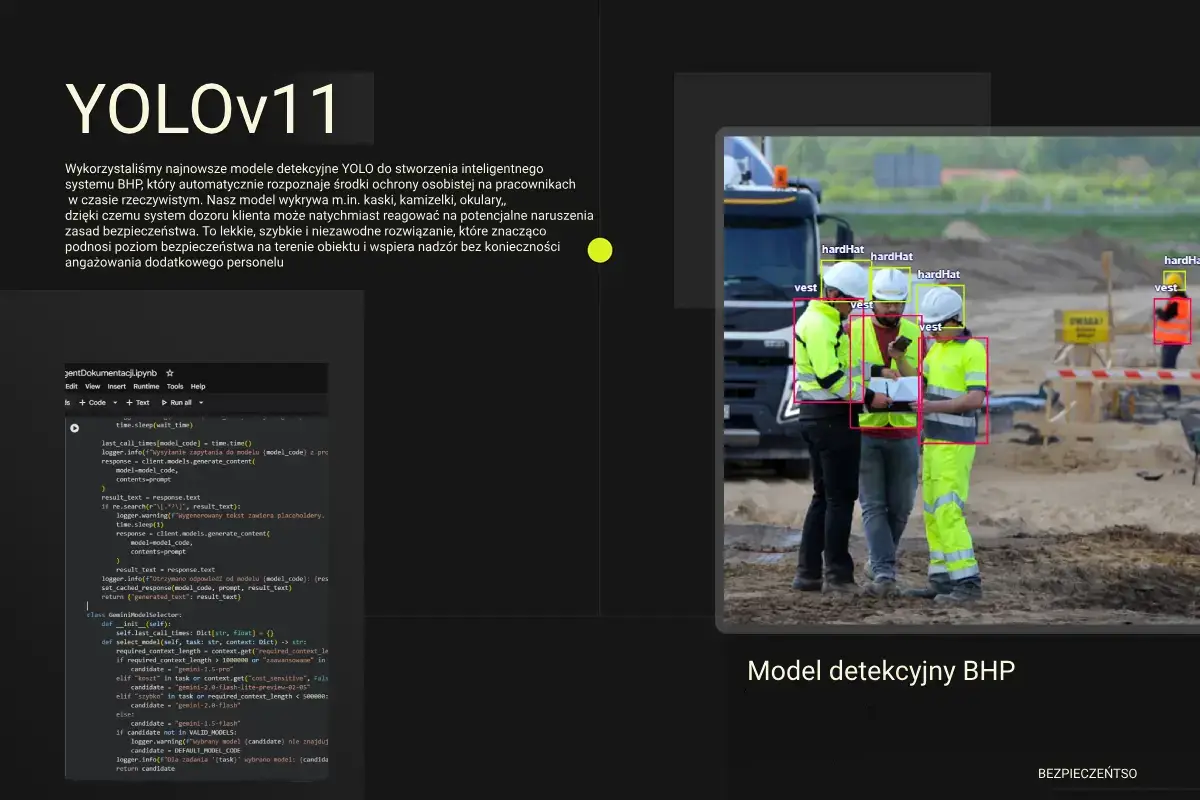Viewport: 1200px width, 800px height.
Task: Click the Model detekcyjny BHP caption
Action: (880, 671)
